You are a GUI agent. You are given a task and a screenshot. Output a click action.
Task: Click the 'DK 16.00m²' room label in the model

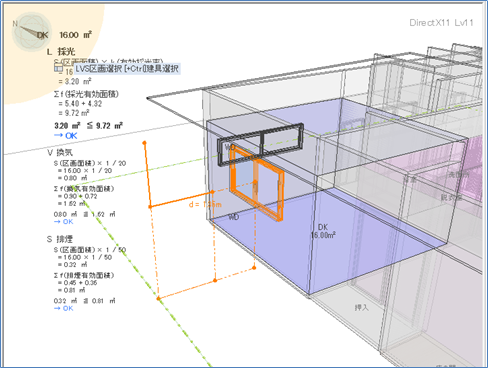pyautogui.click(x=323, y=231)
